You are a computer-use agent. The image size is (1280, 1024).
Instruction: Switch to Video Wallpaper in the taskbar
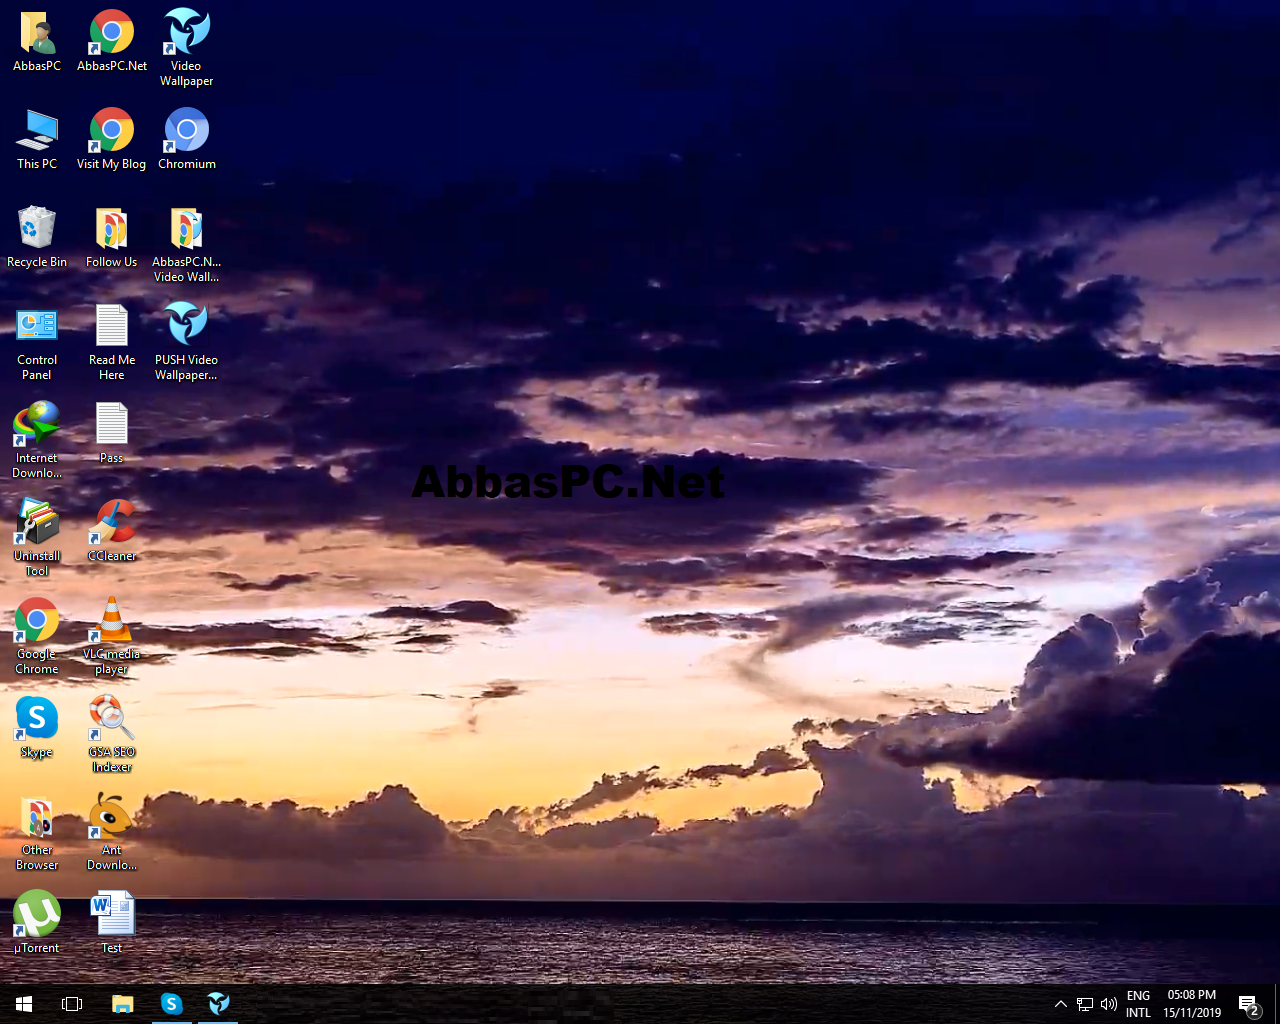click(x=218, y=1004)
